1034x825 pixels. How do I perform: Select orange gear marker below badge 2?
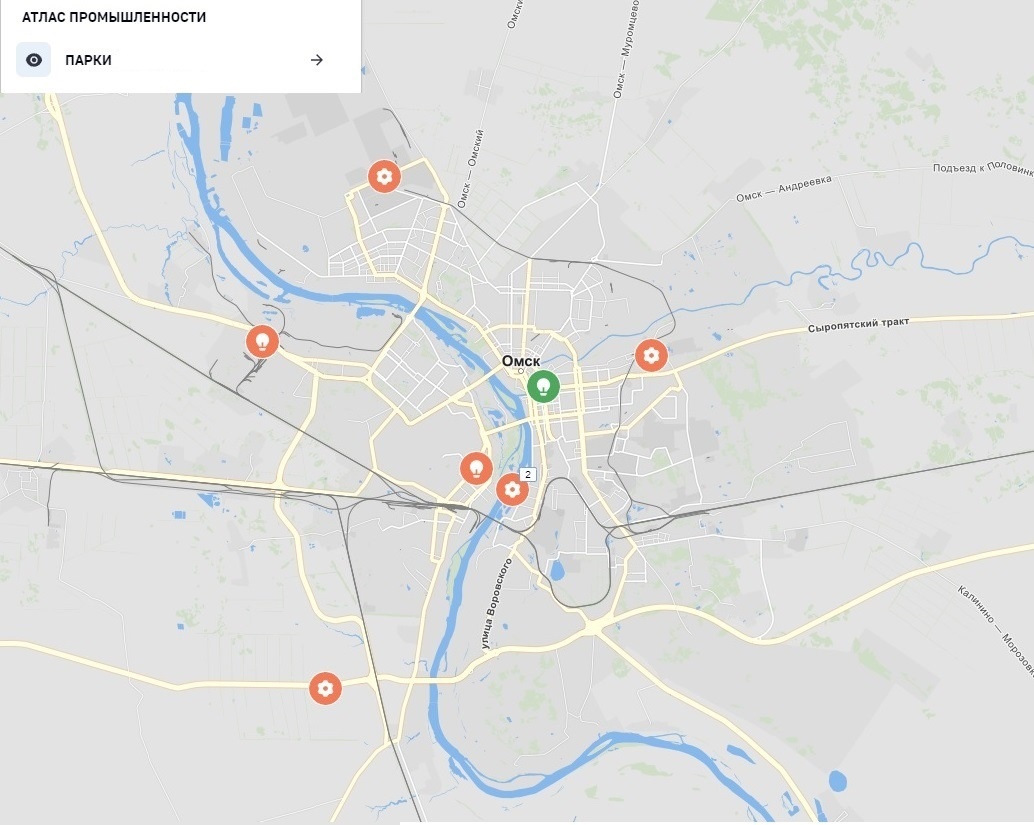(512, 489)
